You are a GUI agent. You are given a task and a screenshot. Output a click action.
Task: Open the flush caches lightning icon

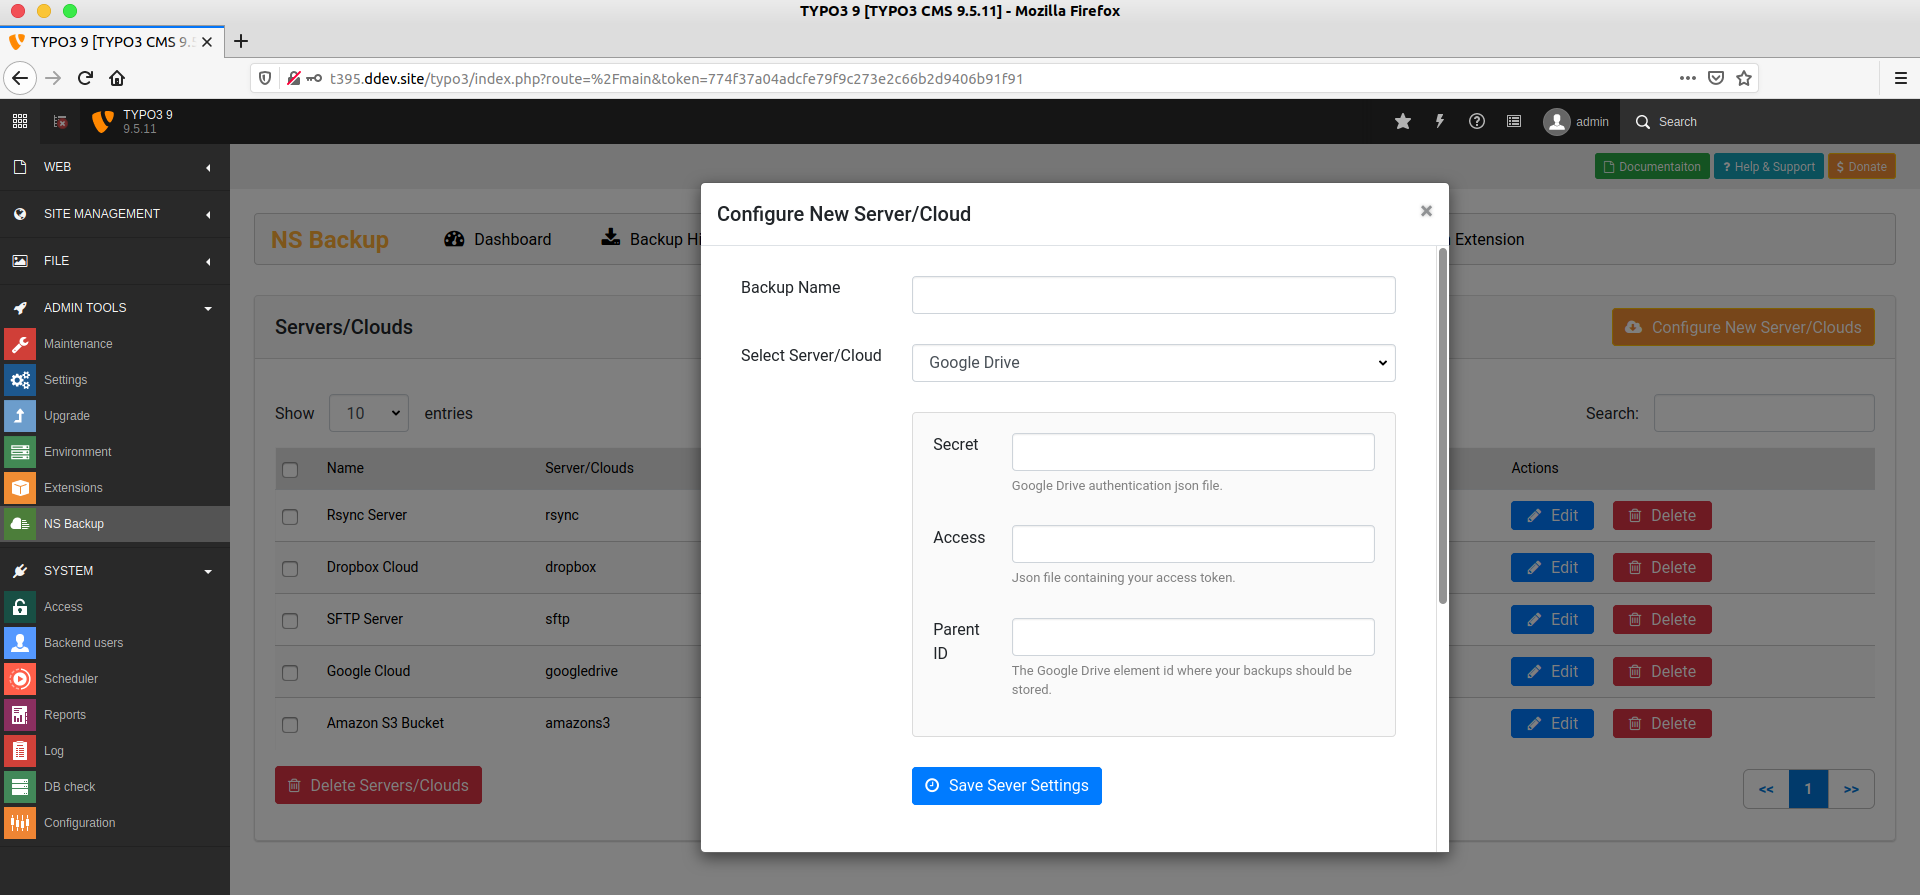pyautogui.click(x=1440, y=121)
